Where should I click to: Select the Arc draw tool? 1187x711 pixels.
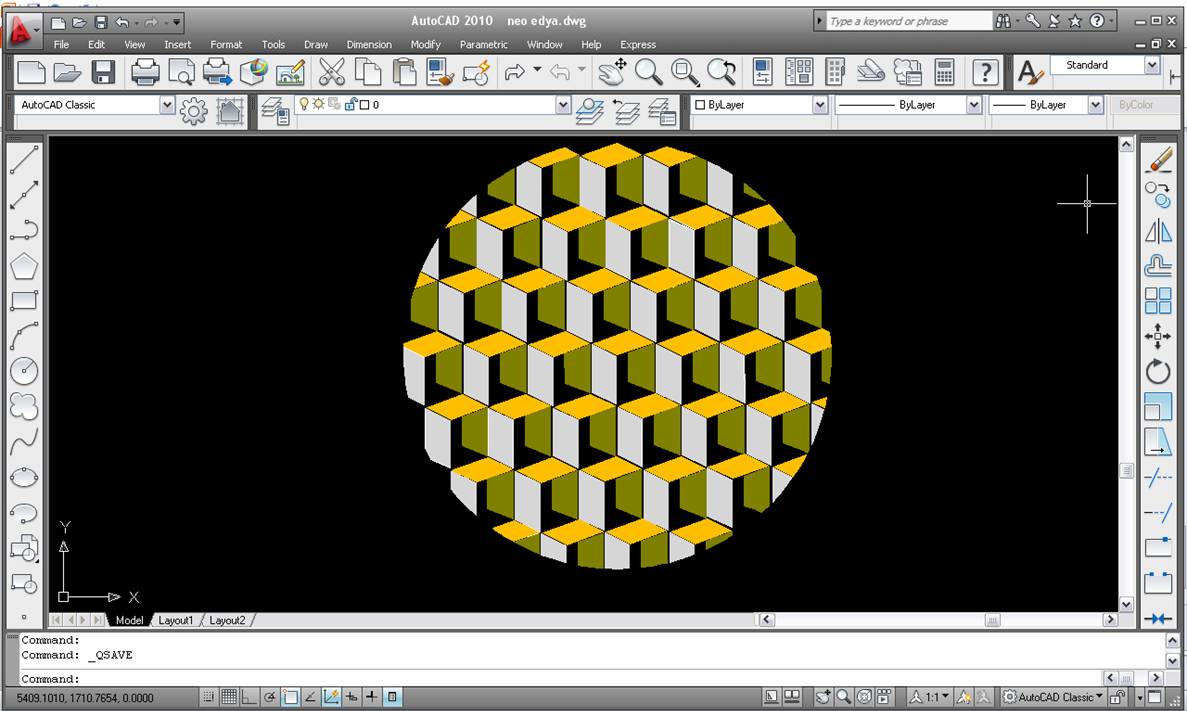[23, 335]
